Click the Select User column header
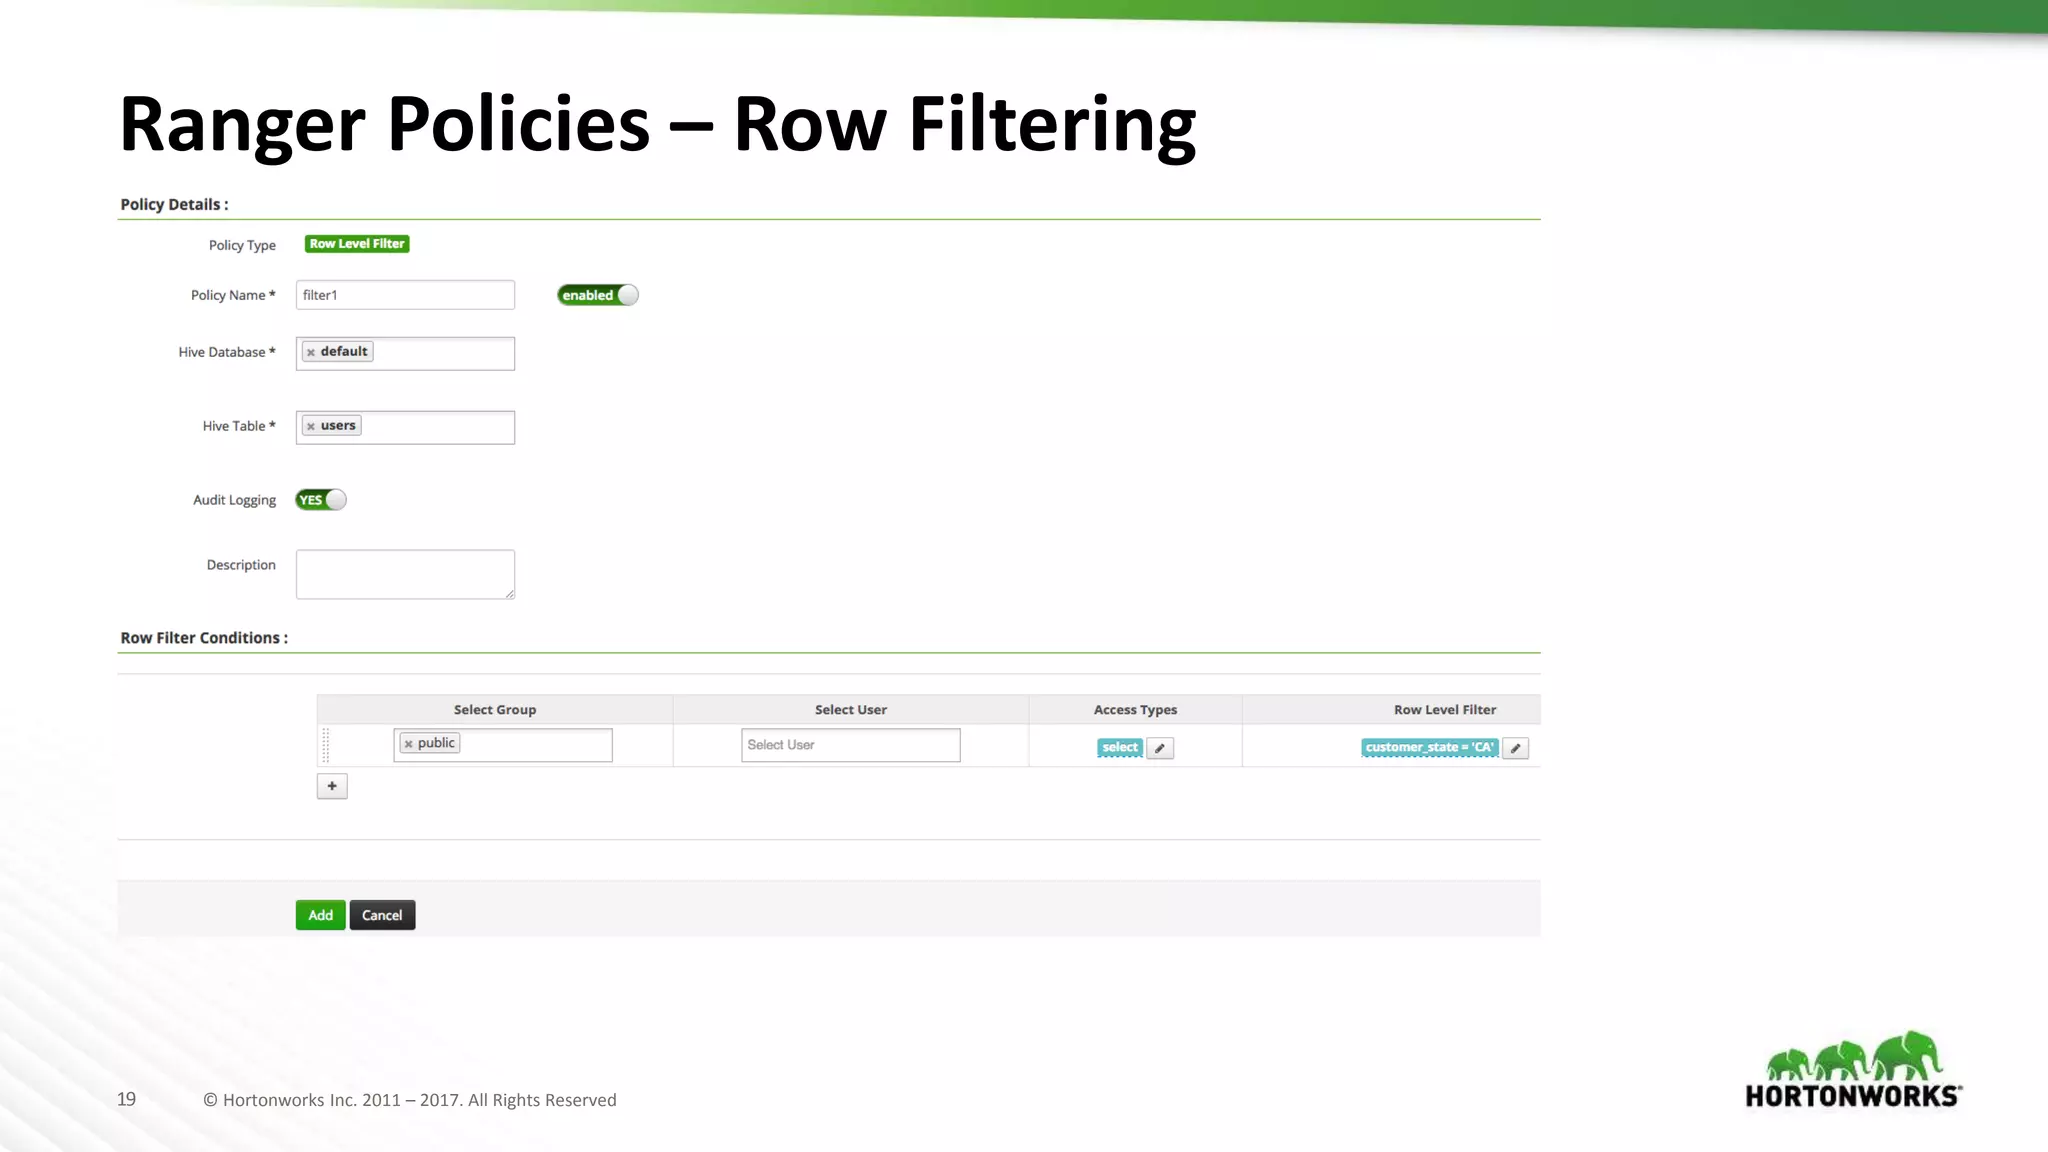Viewport: 2048px width, 1152px height. coord(851,710)
